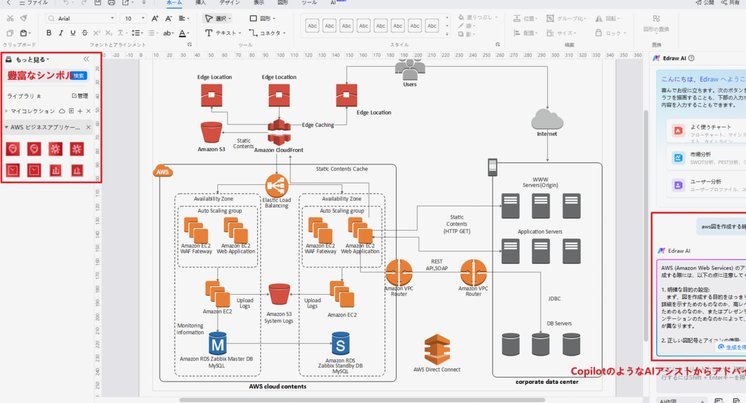Click the Print icon in title bar
This screenshot has height=403, width=746.
pyautogui.click(x=111, y=2)
